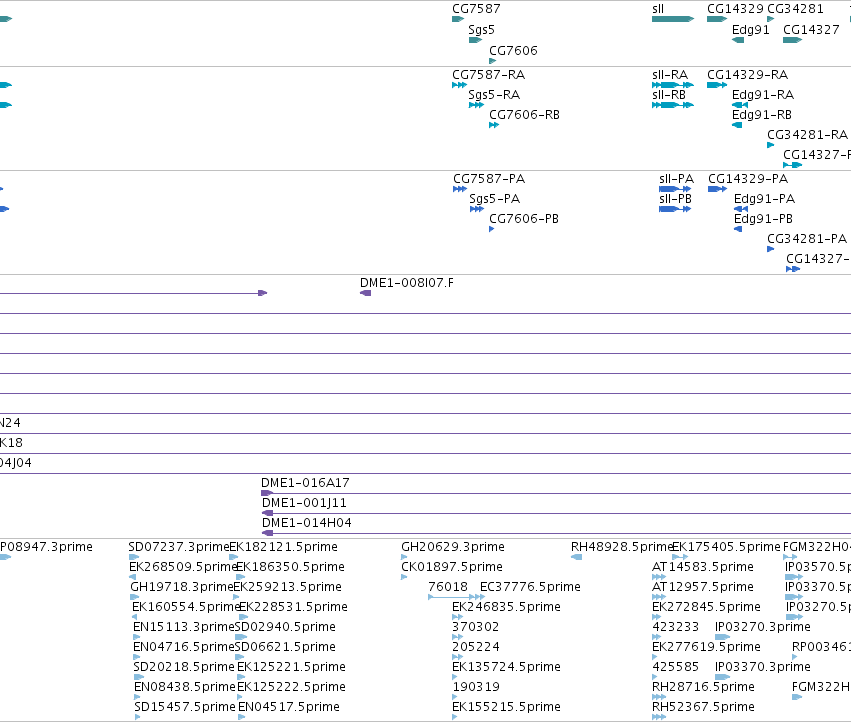
Task: Select the Edg91 gene label
Action: [751, 29]
